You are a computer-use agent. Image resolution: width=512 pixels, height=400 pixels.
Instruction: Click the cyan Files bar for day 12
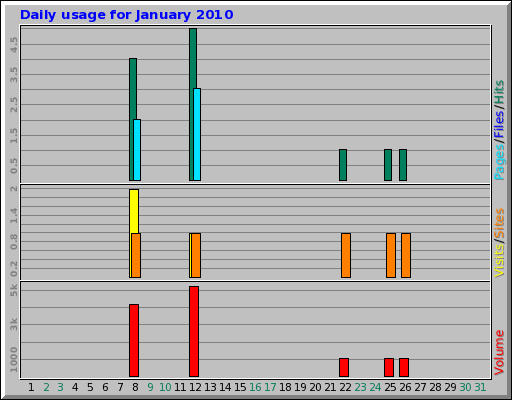pos(197,134)
